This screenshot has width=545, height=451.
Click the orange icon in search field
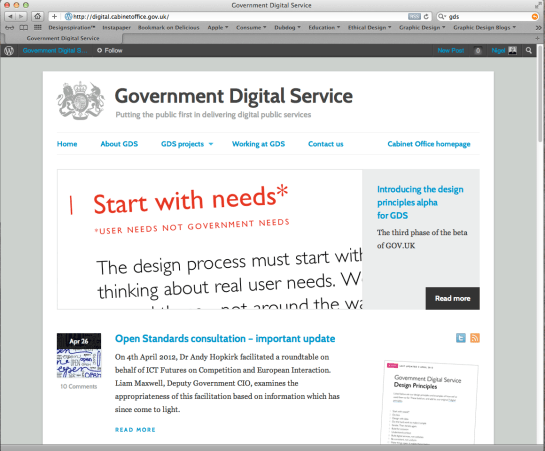tap(535, 16)
